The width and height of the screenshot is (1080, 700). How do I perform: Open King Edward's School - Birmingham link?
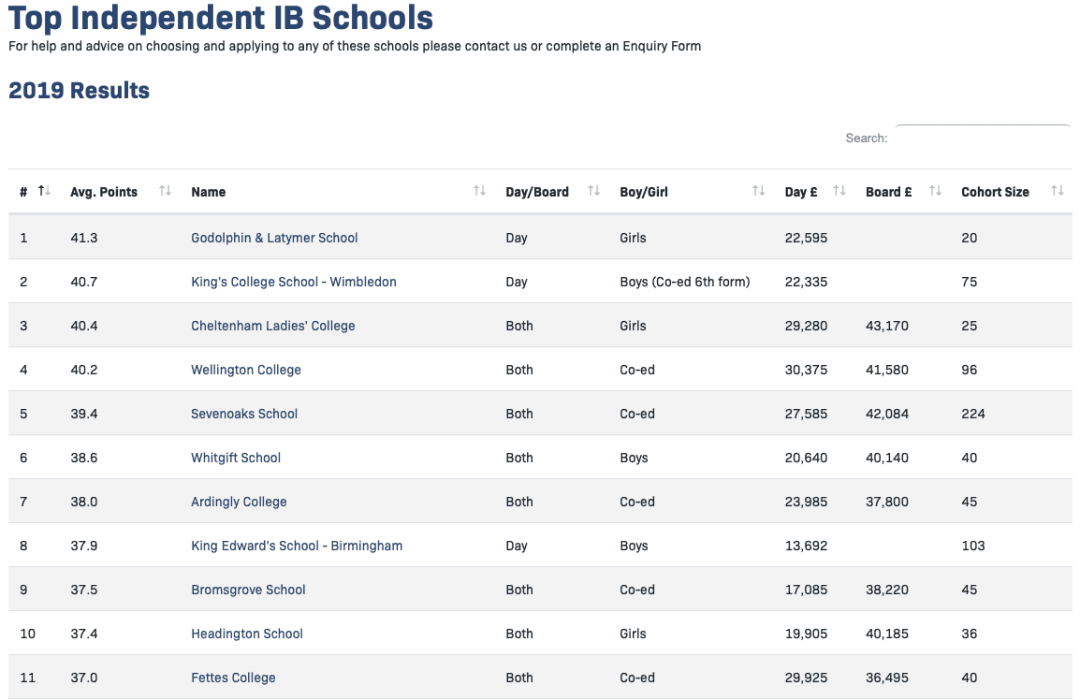(x=296, y=546)
